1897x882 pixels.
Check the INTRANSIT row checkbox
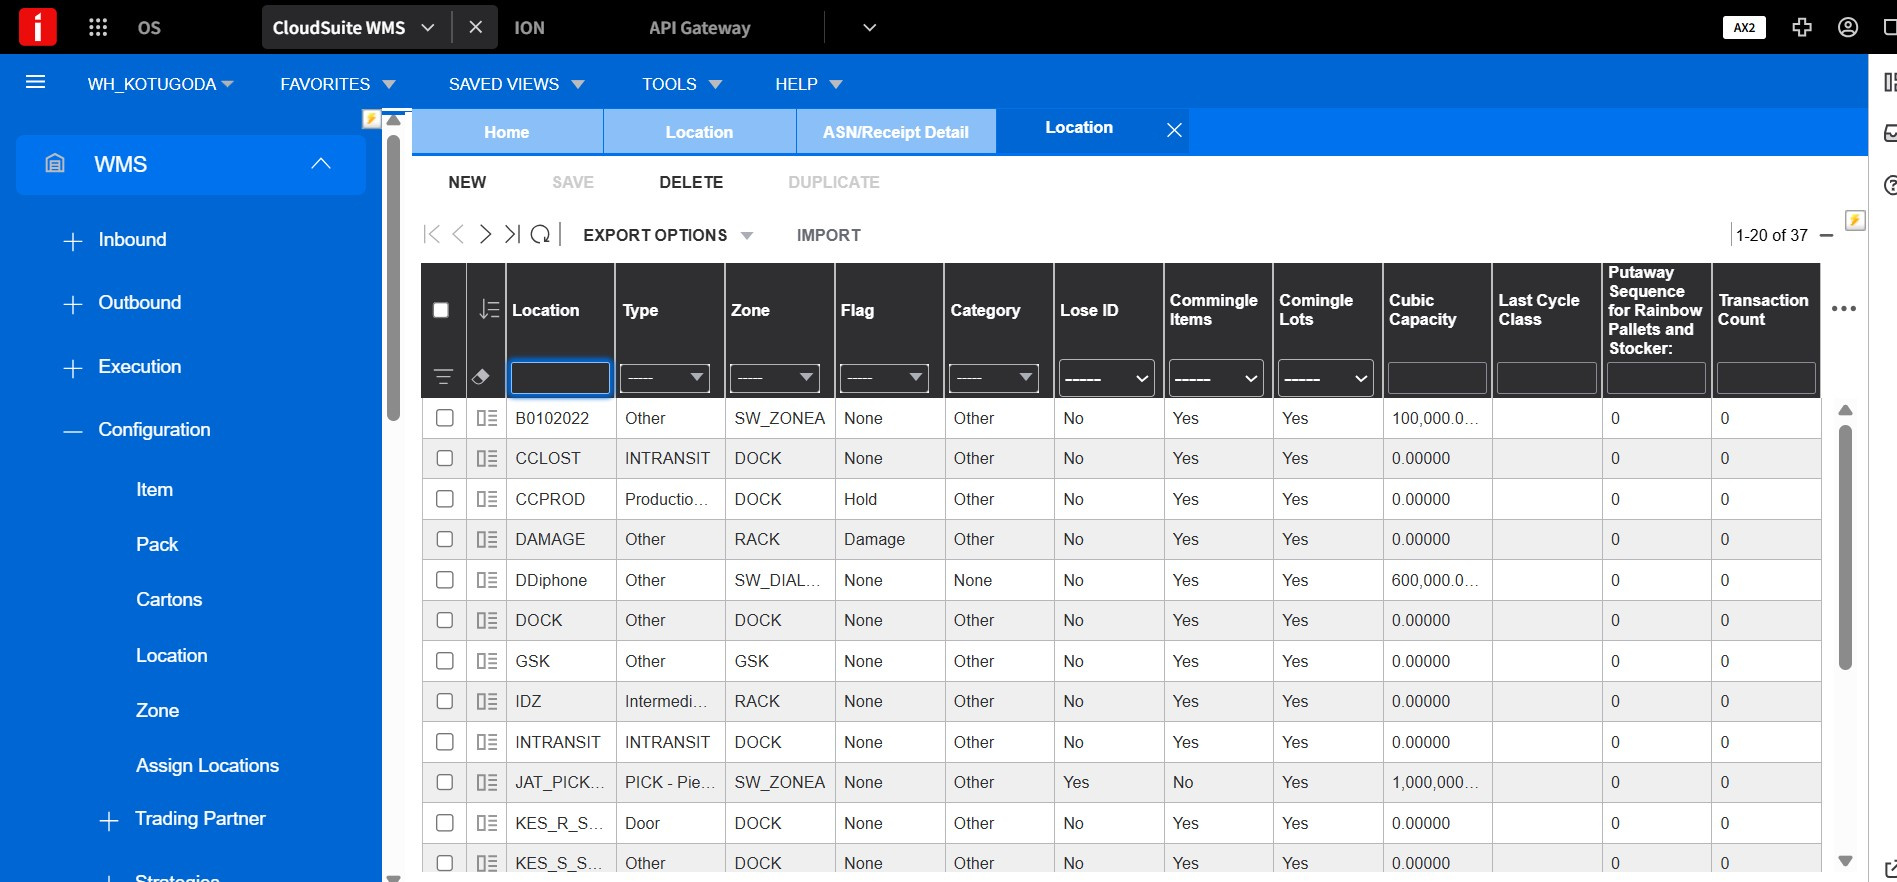click(x=445, y=742)
